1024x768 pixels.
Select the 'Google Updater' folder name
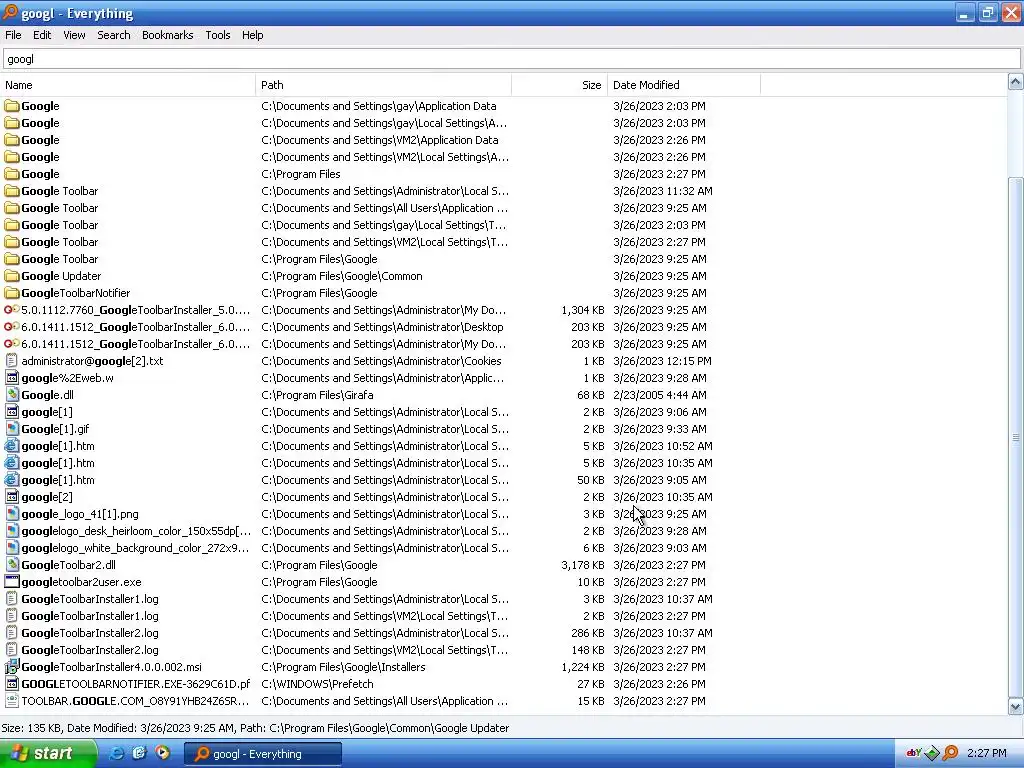(x=61, y=276)
